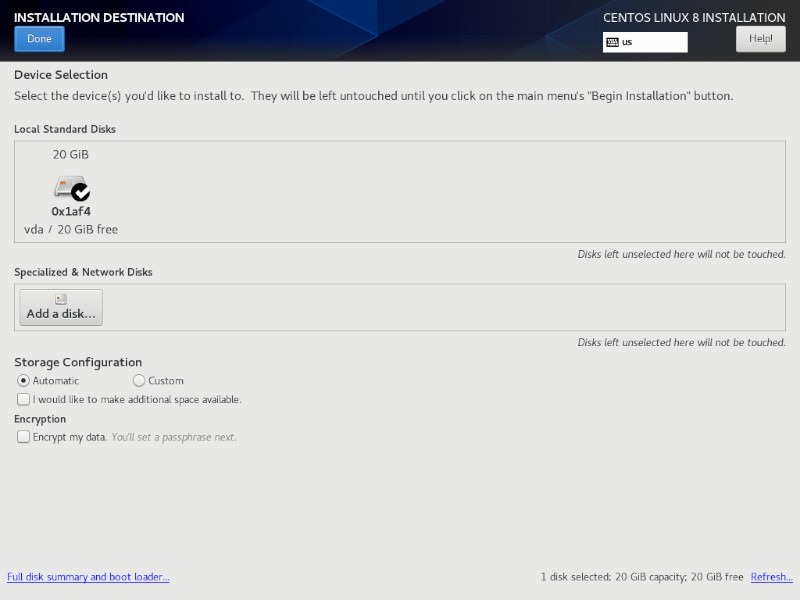800x600 pixels.
Task: Expand the Specialized & Network Disks section
Action: click(81, 271)
